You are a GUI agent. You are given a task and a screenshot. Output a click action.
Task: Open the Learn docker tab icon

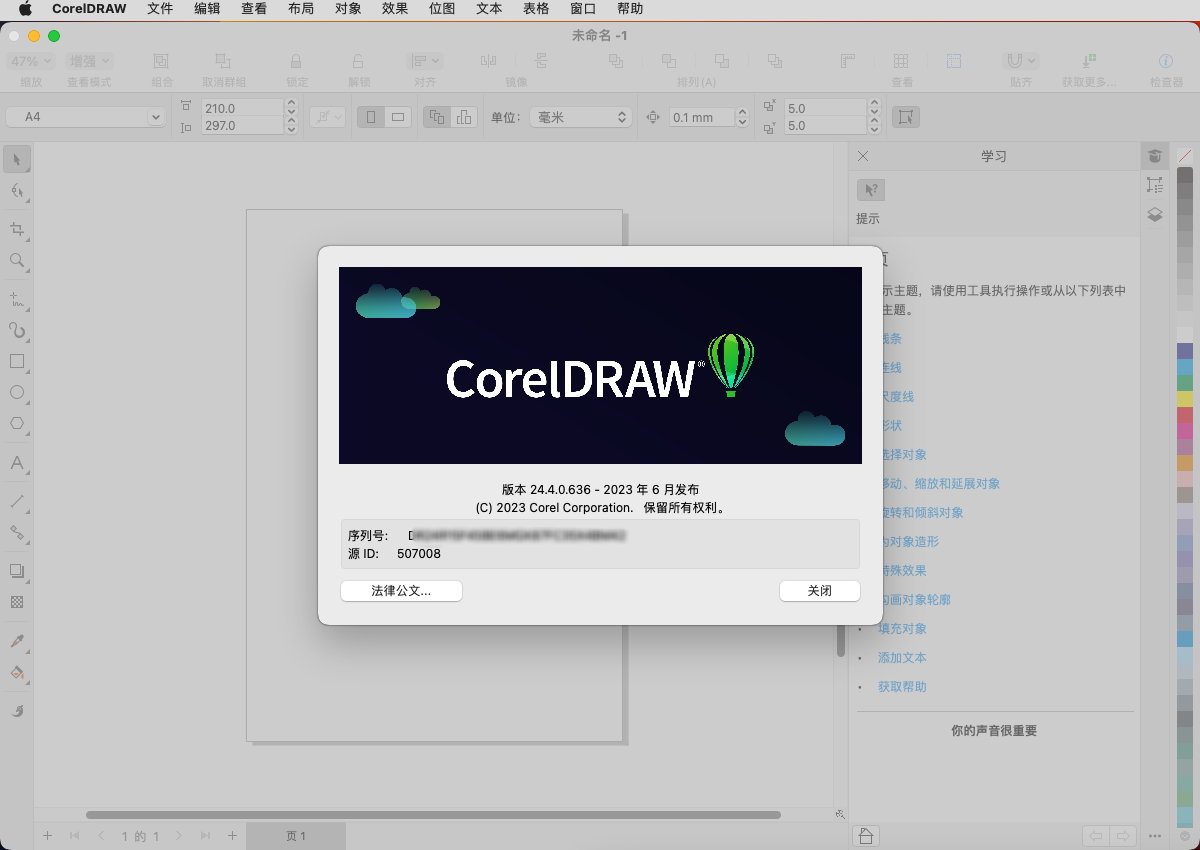click(1155, 156)
